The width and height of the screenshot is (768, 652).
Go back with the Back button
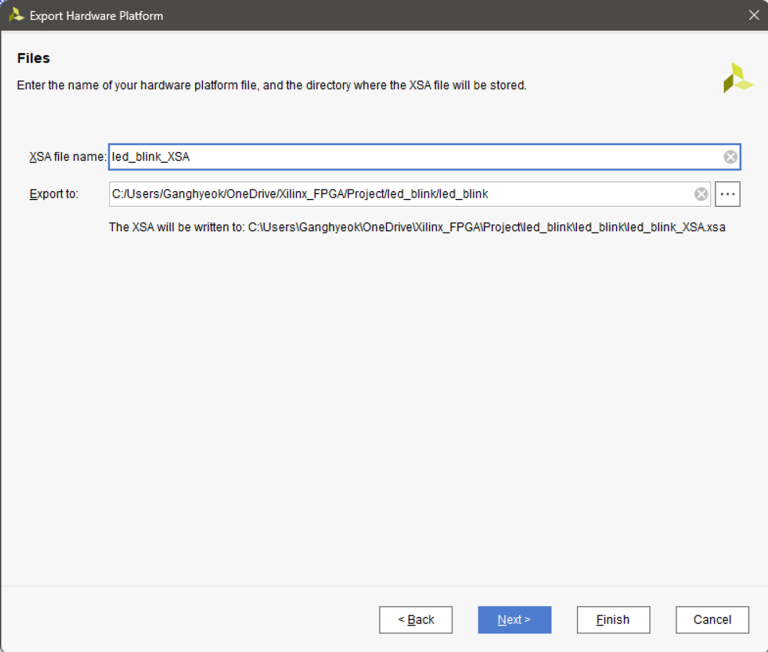click(x=415, y=620)
